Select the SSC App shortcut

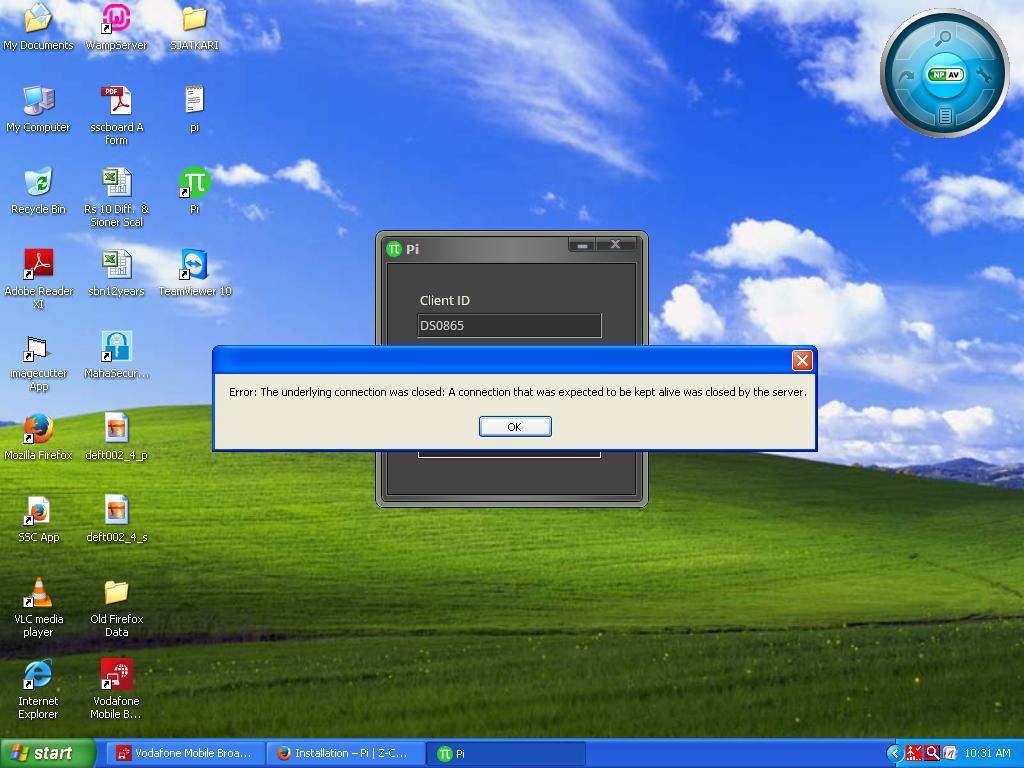(38, 519)
